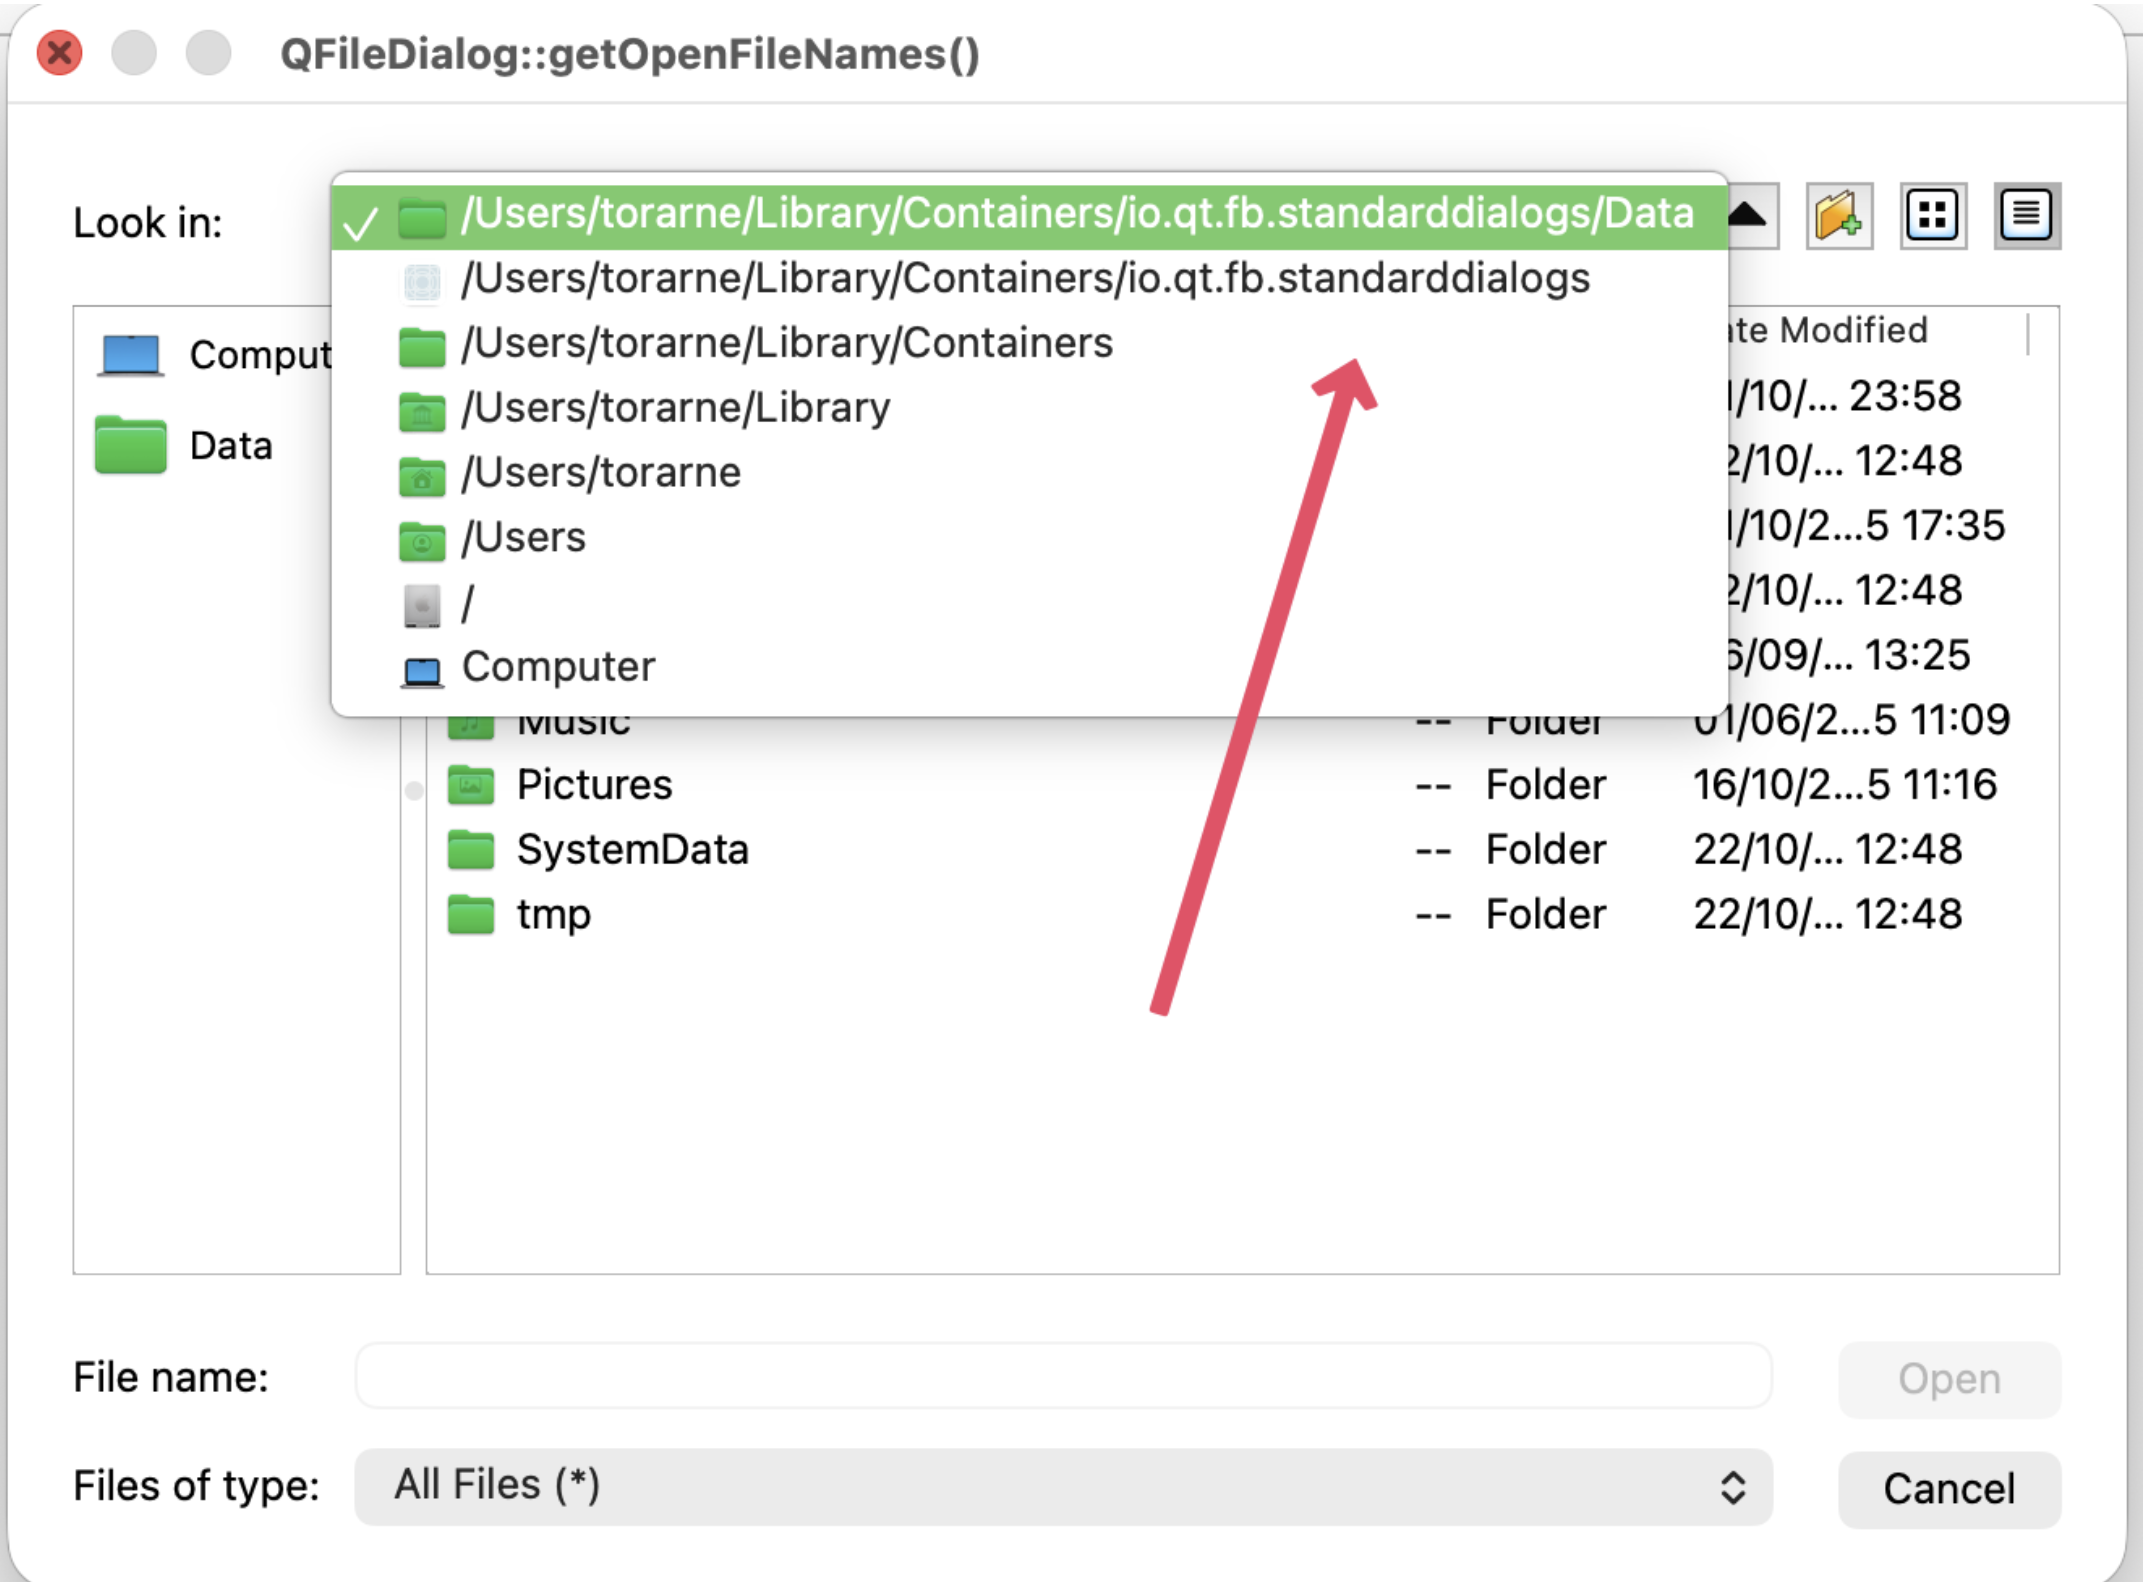The height and width of the screenshot is (1582, 2144).
Task: Select root / drive entry
Action: [x=467, y=603]
